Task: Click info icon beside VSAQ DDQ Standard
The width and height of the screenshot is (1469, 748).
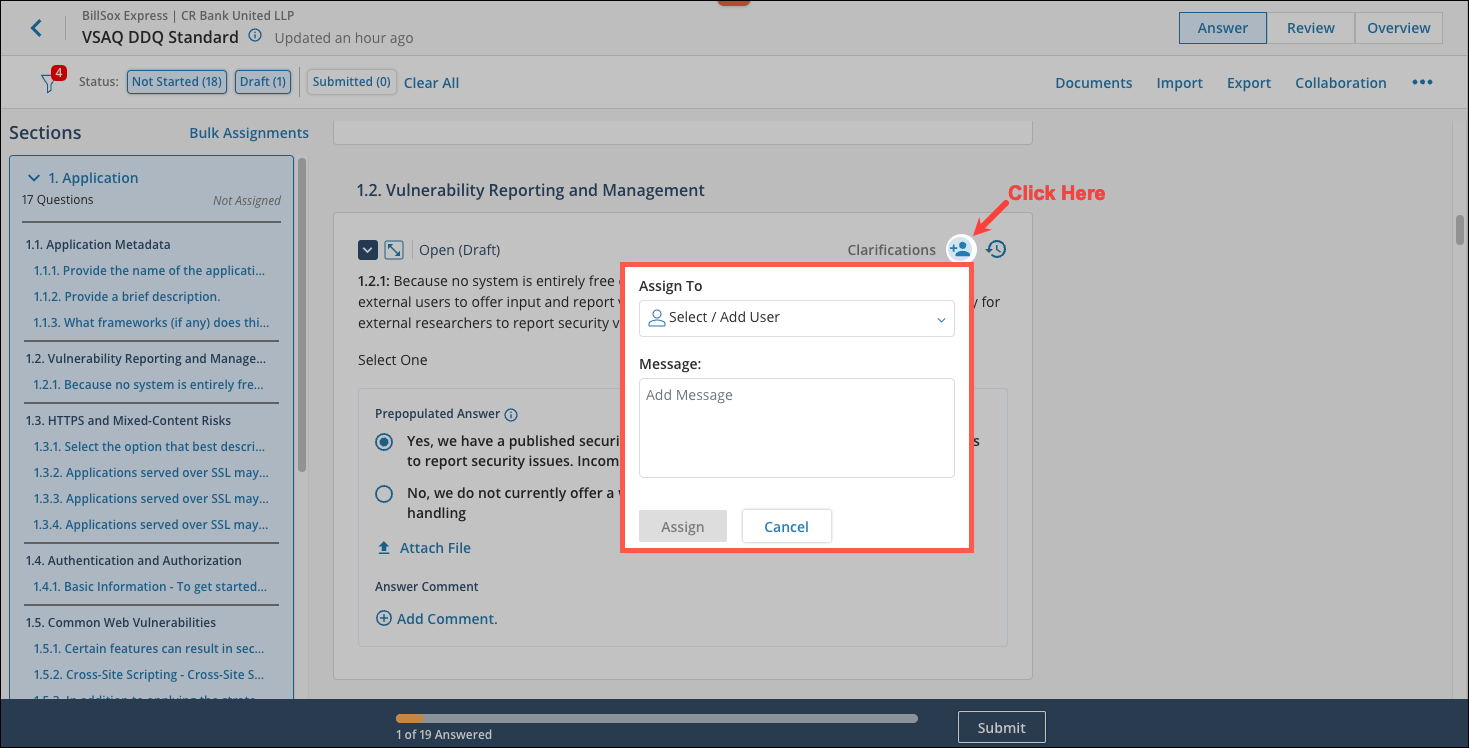Action: [x=255, y=37]
